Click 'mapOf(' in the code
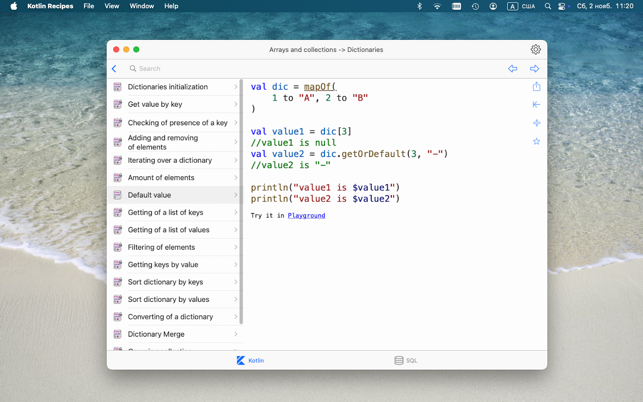 (x=320, y=87)
